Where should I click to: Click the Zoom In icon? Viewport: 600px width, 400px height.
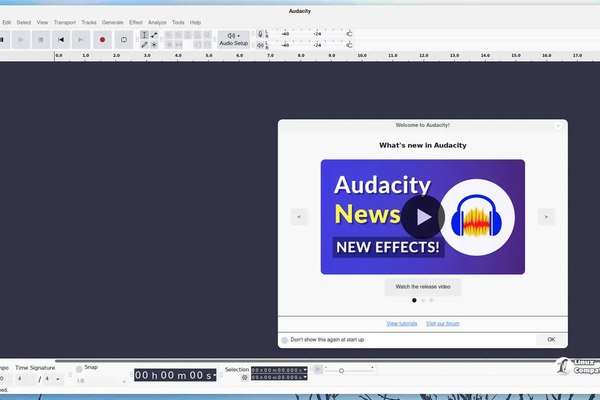click(x=169, y=35)
